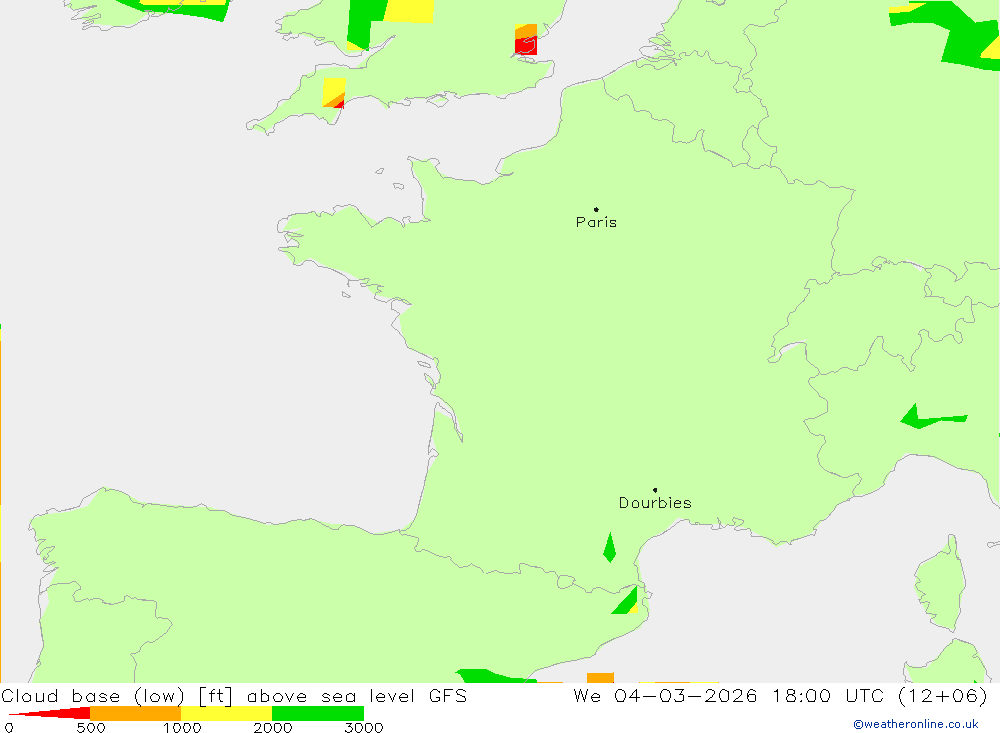Click the yellow 1000-2000 legend segment
1000x733 pixels.
226,713
